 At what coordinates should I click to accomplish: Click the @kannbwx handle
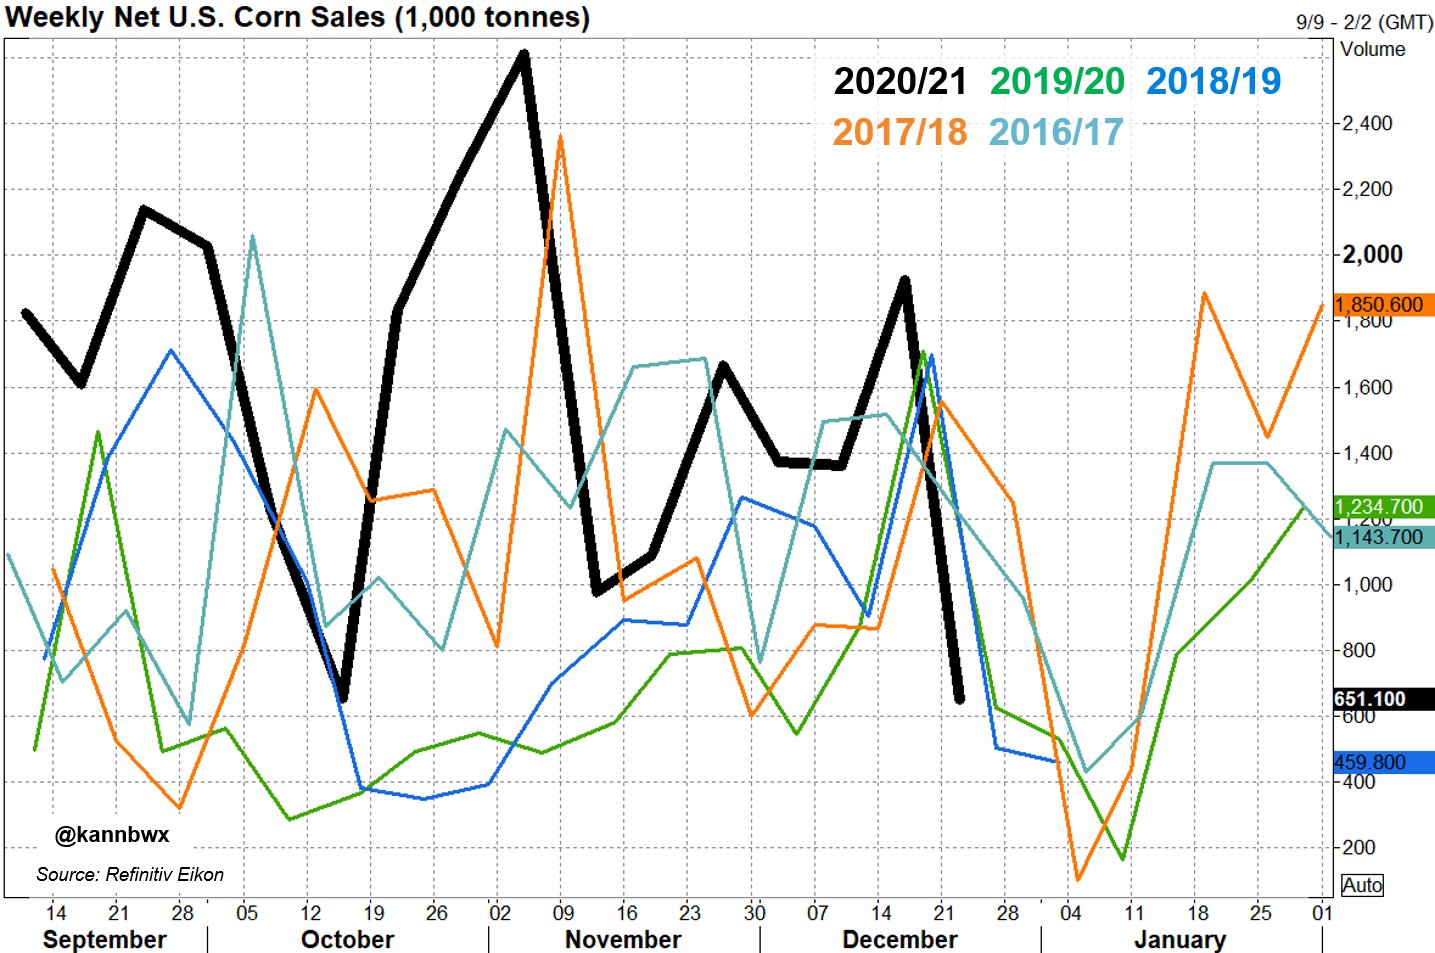click(x=112, y=834)
